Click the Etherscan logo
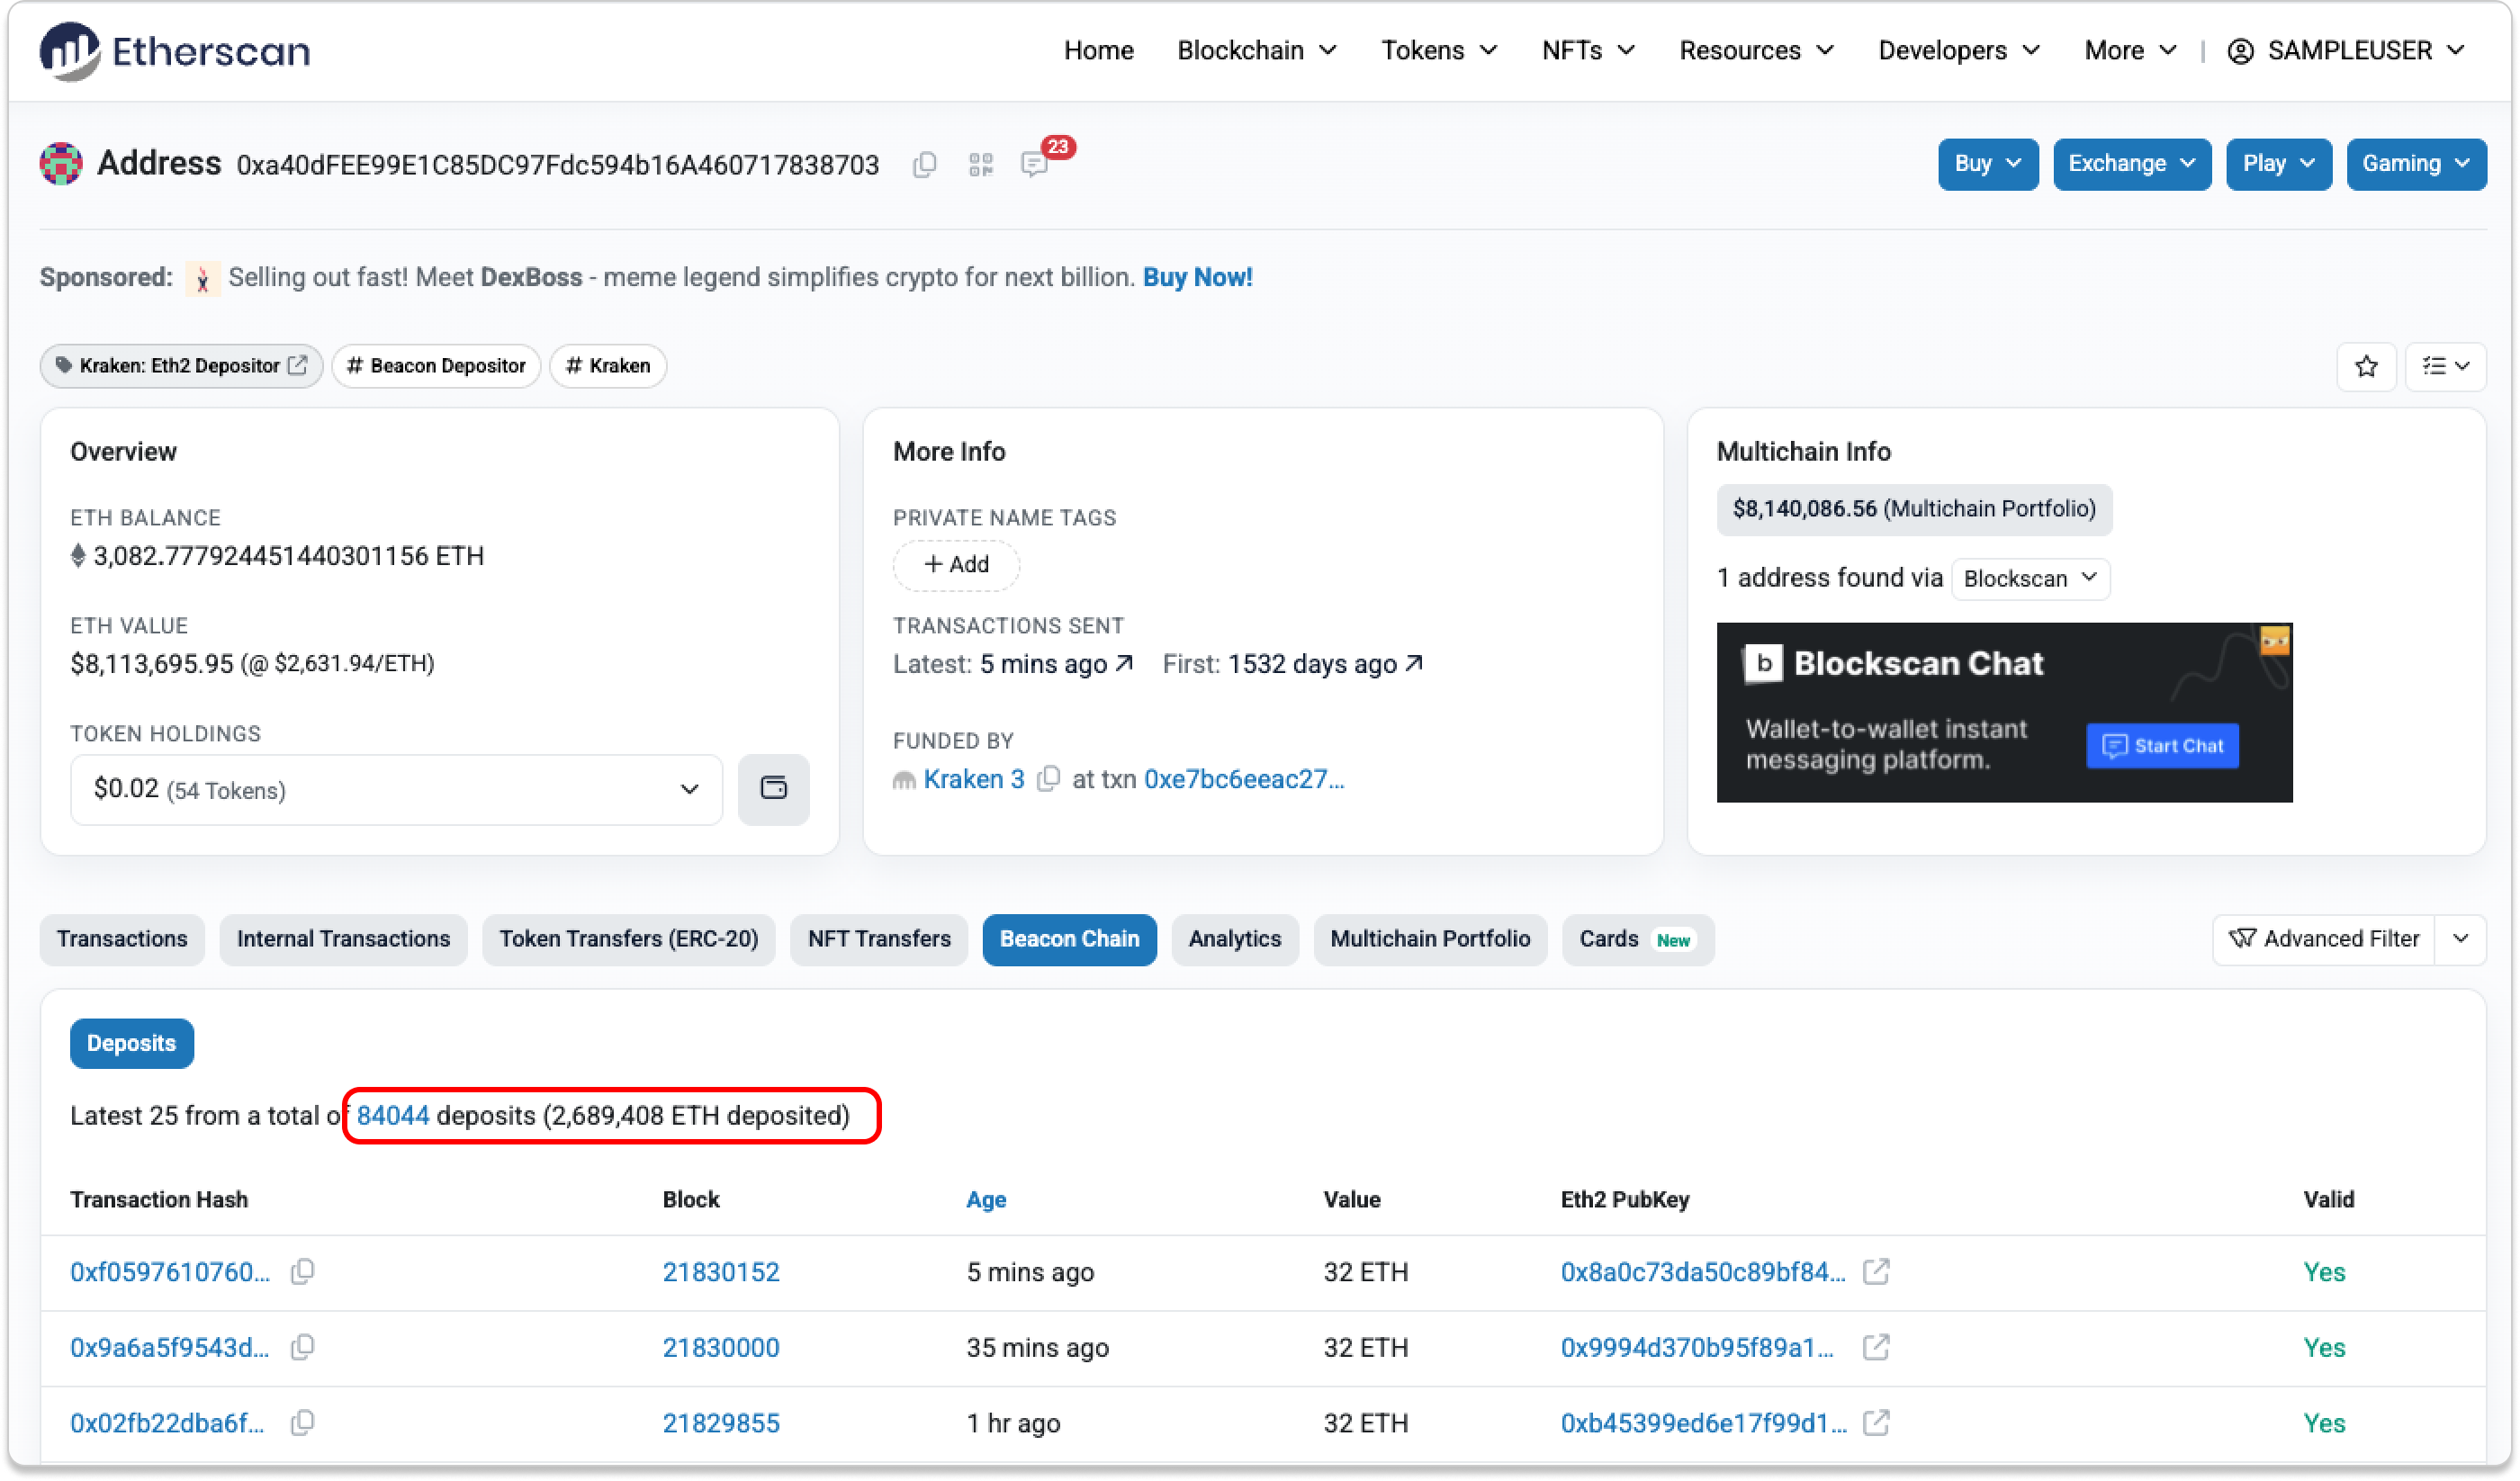 click(x=175, y=50)
